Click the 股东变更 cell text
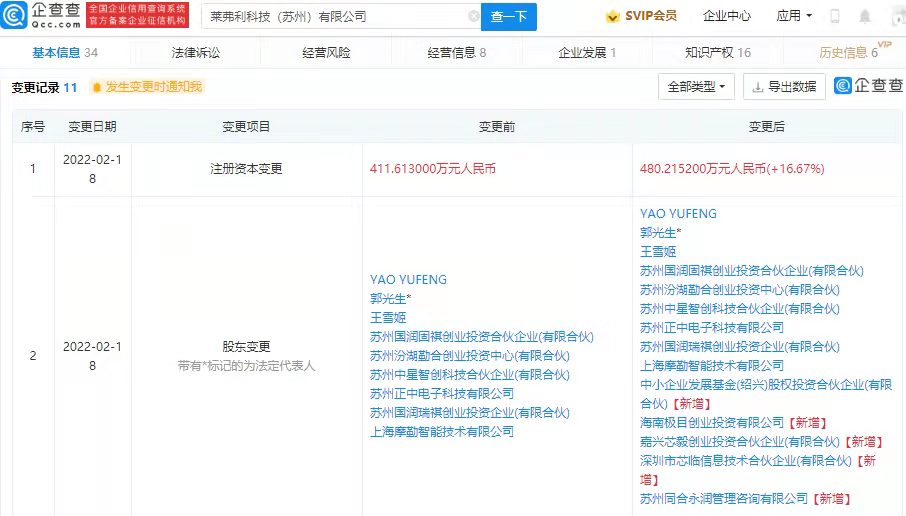The height and width of the screenshot is (516, 906). (246, 347)
